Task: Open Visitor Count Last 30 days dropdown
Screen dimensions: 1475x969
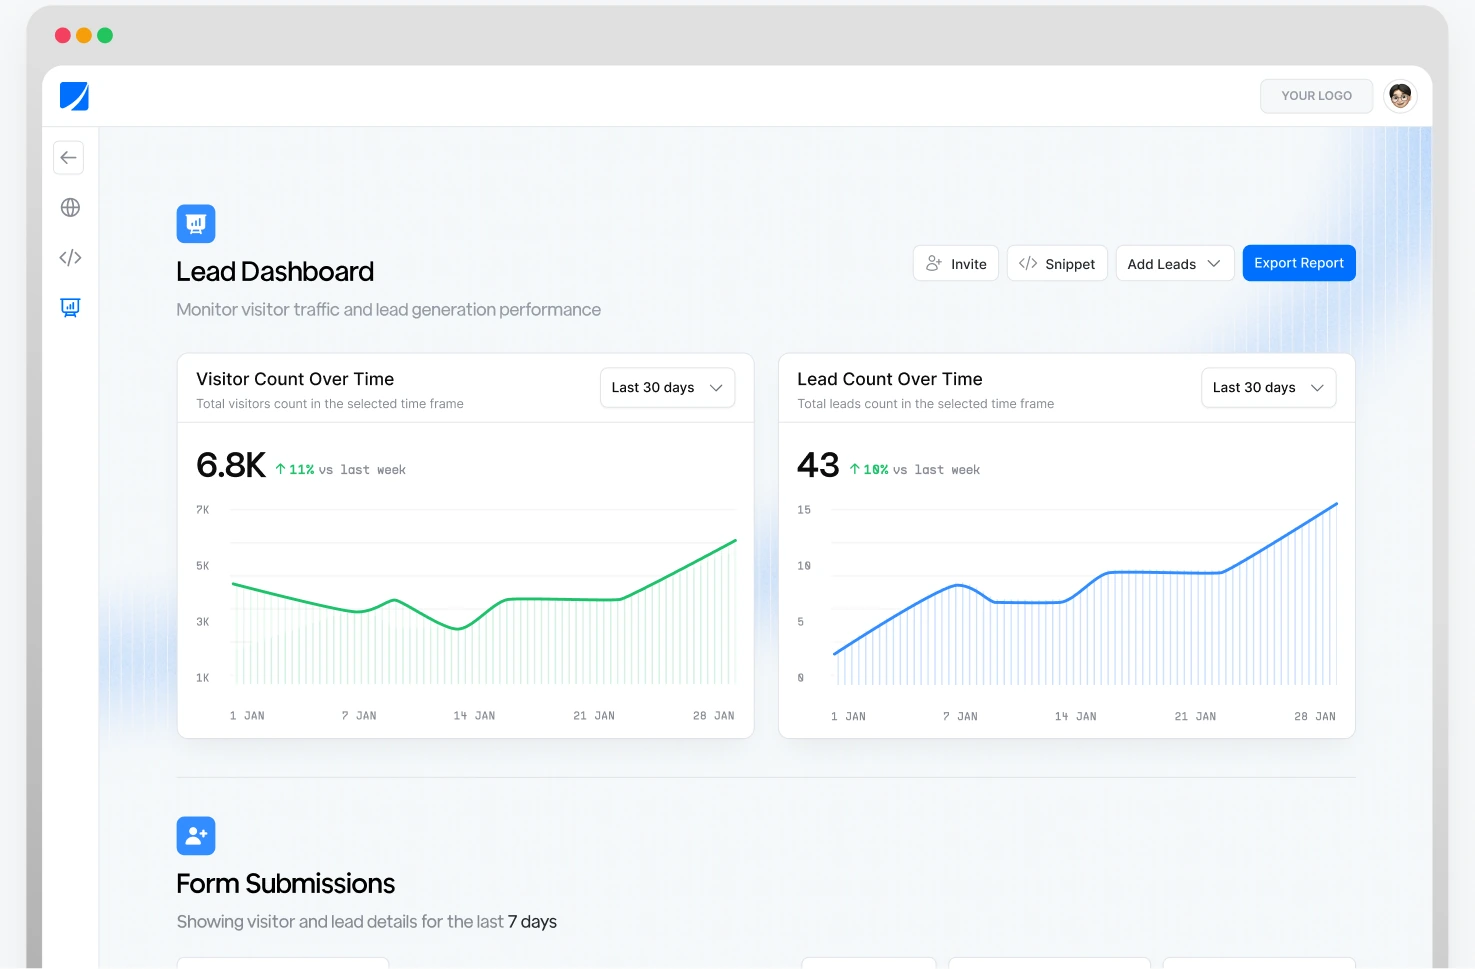Action: [x=667, y=388]
